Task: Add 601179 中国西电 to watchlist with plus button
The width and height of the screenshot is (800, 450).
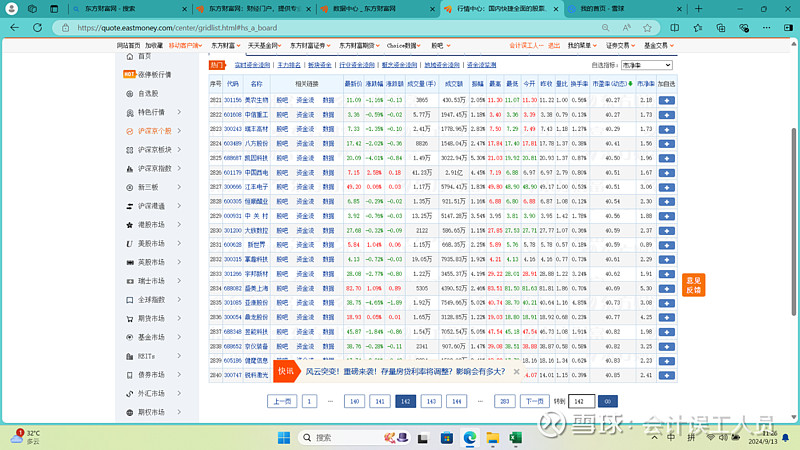Action: pos(666,173)
